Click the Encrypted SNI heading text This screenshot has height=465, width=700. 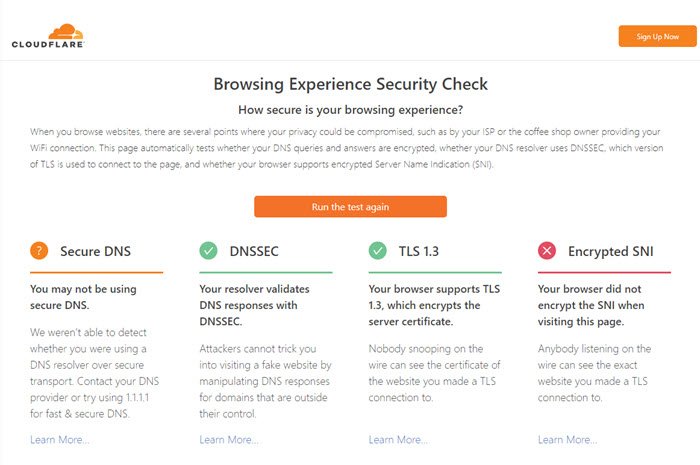tap(611, 252)
